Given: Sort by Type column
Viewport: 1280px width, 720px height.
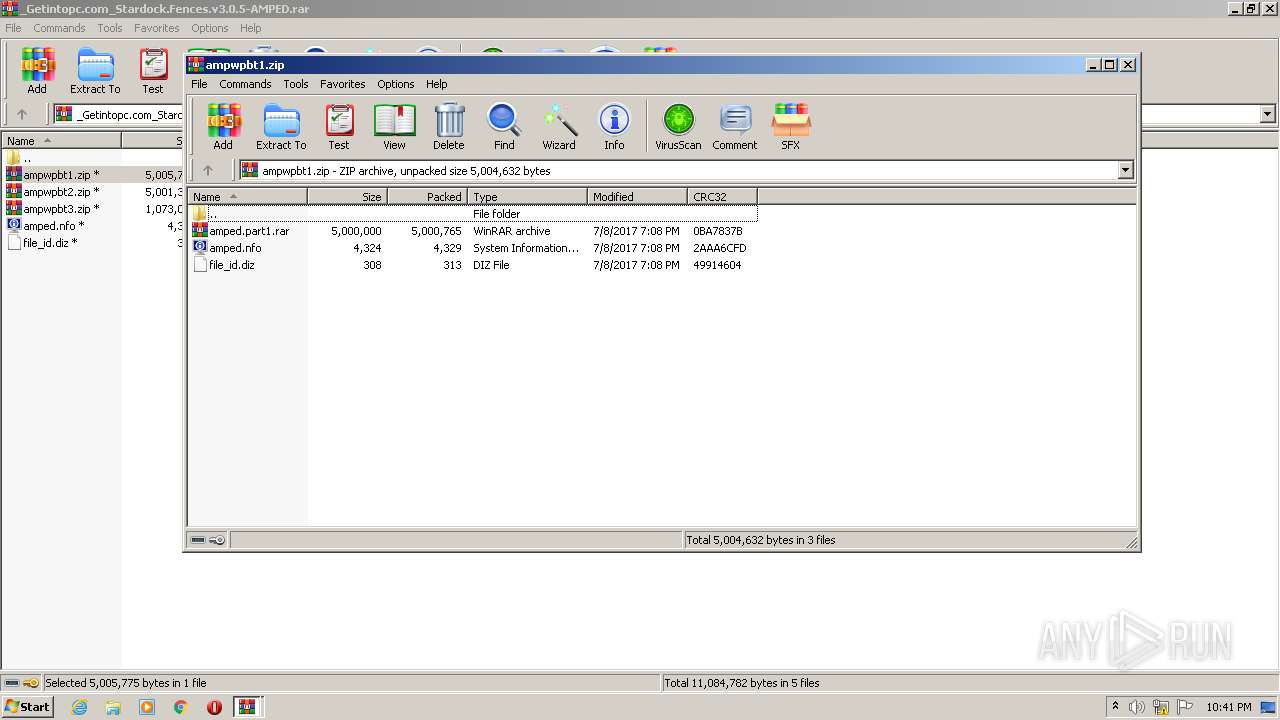Looking at the screenshot, I should pos(528,197).
